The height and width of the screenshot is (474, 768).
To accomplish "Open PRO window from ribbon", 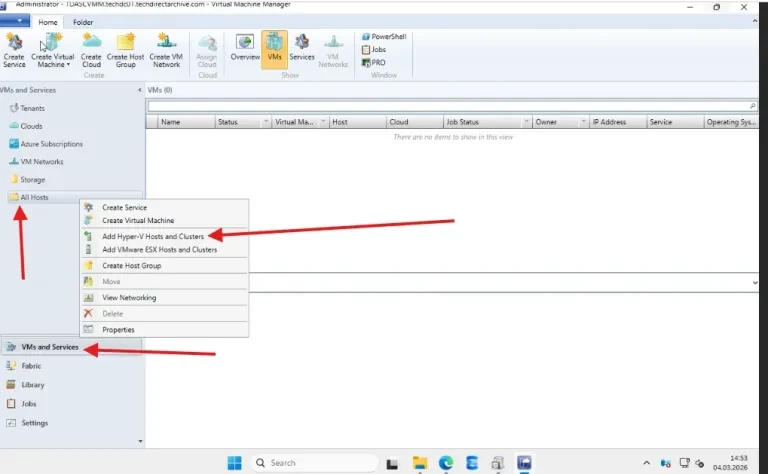I will (x=373, y=63).
